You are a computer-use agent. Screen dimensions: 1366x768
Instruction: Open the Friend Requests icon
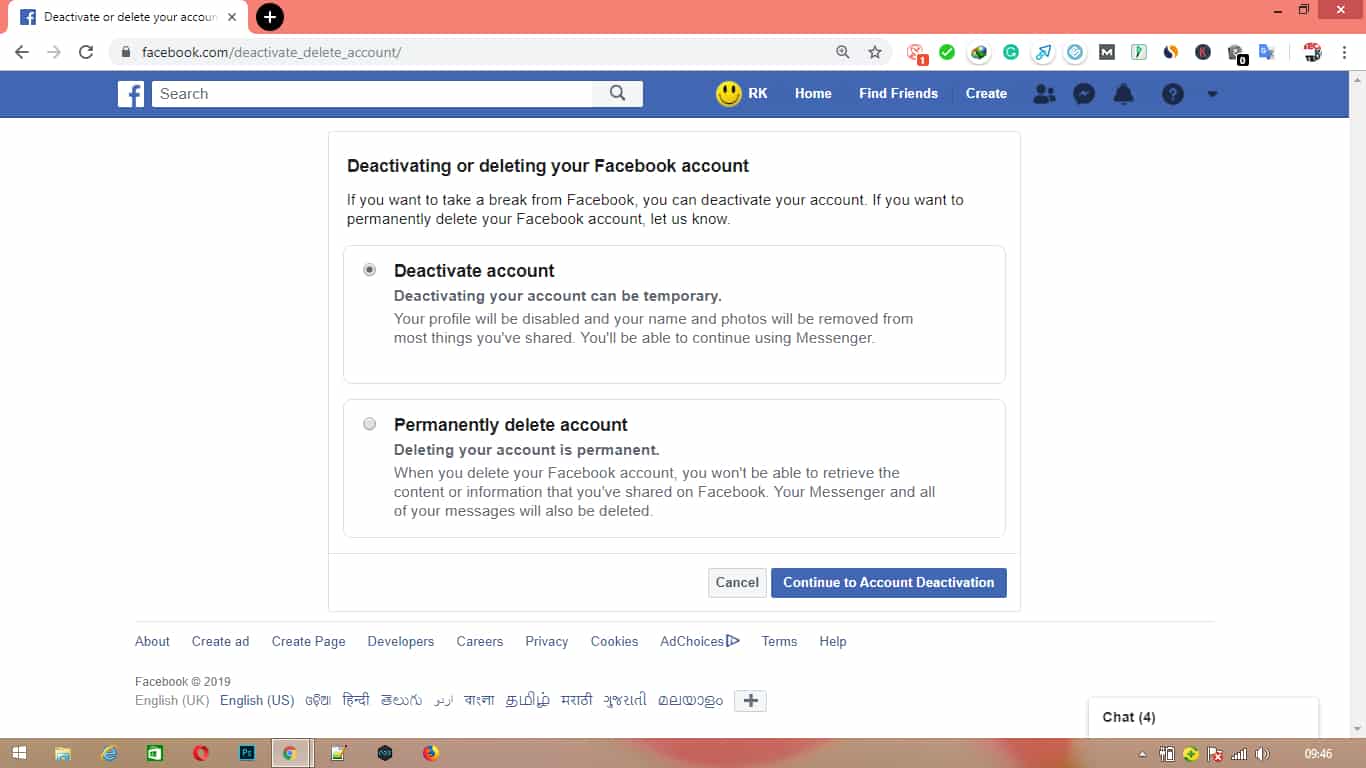(x=1044, y=94)
